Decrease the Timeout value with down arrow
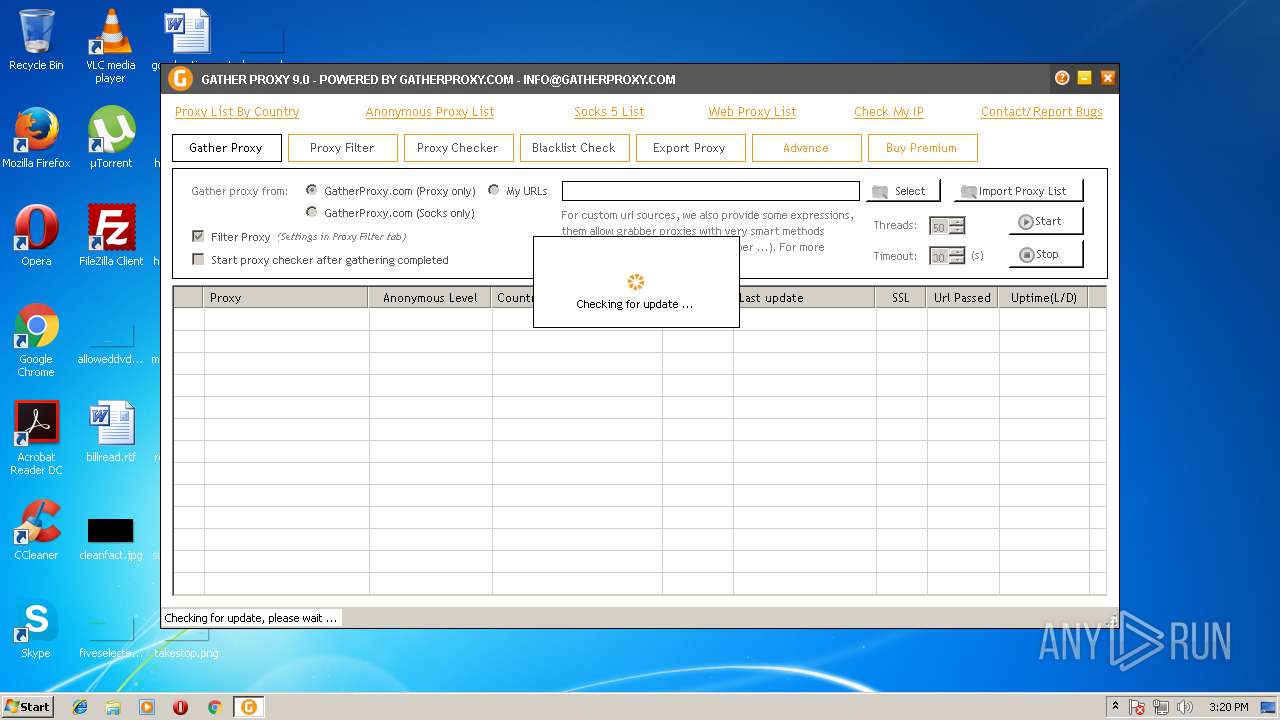 pos(957,260)
